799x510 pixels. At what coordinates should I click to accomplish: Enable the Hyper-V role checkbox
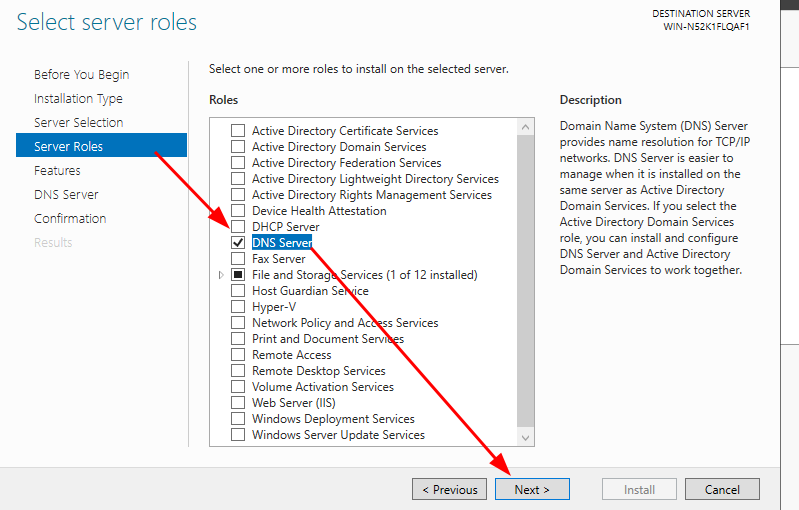pos(238,307)
